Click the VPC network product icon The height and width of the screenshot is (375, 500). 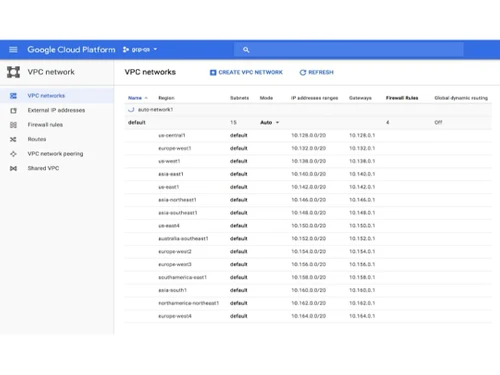pos(13,72)
